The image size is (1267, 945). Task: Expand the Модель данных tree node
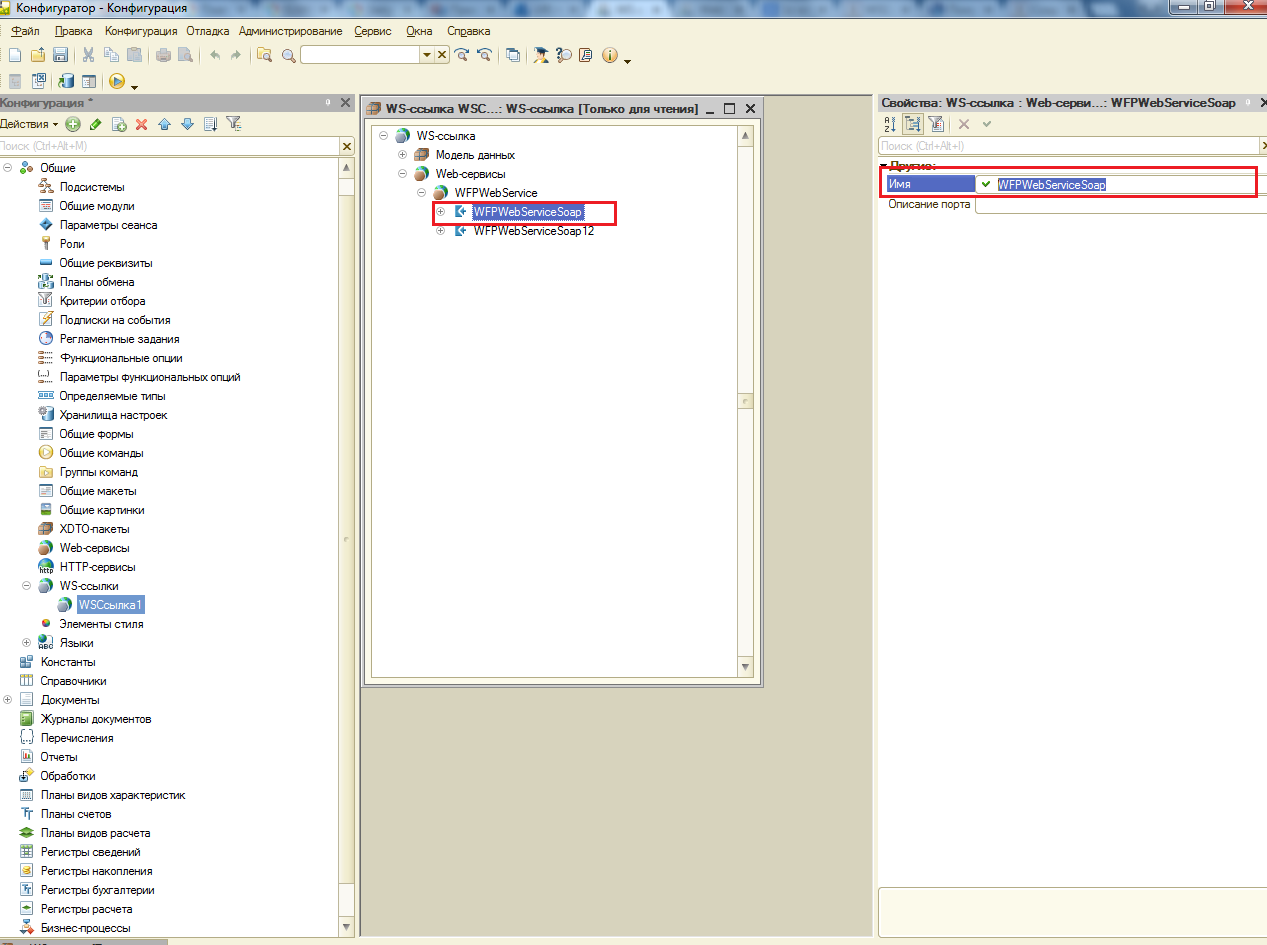(402, 155)
